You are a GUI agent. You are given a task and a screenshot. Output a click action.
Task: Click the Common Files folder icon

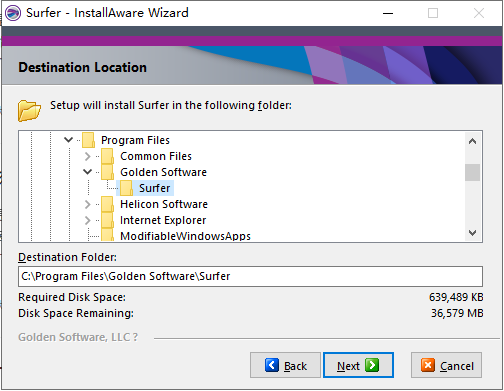coord(107,156)
